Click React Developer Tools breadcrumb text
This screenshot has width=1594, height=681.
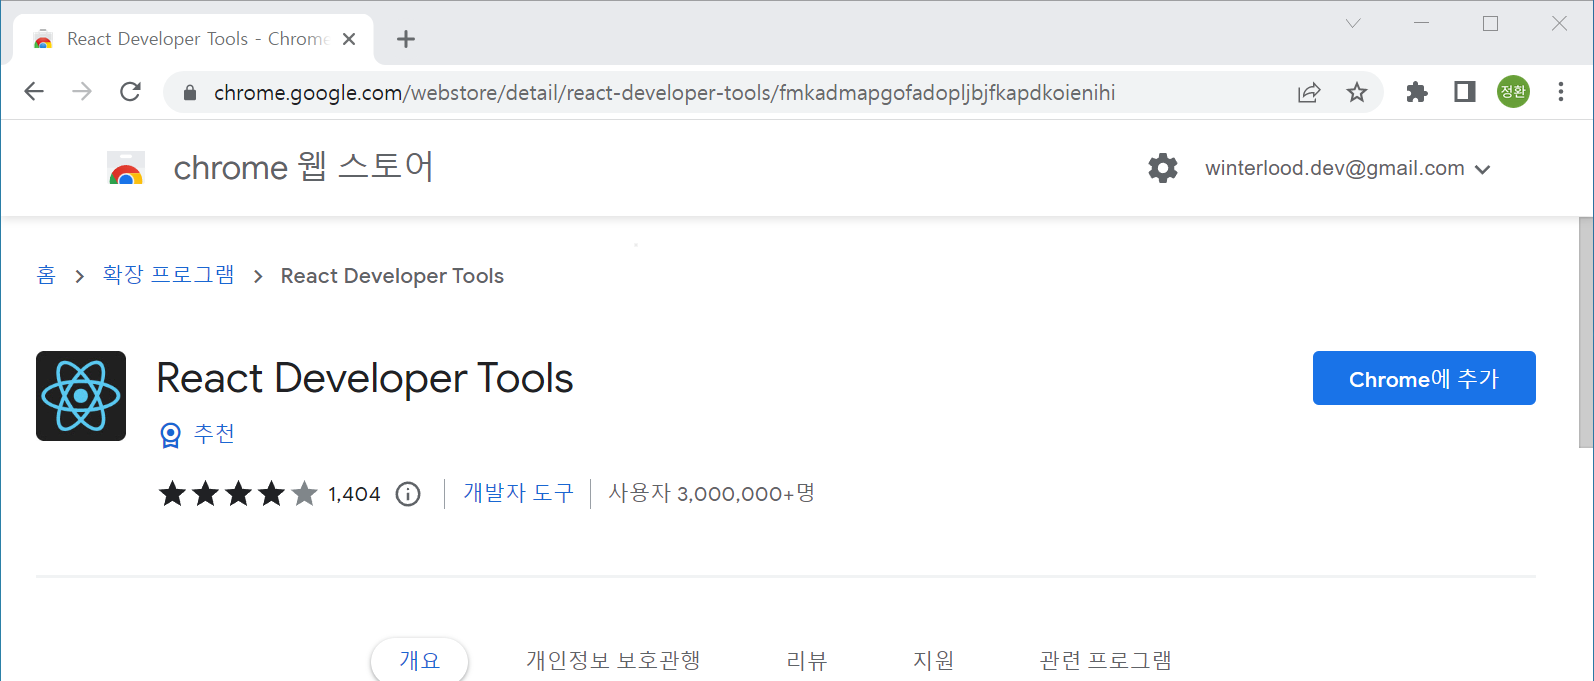(x=392, y=276)
